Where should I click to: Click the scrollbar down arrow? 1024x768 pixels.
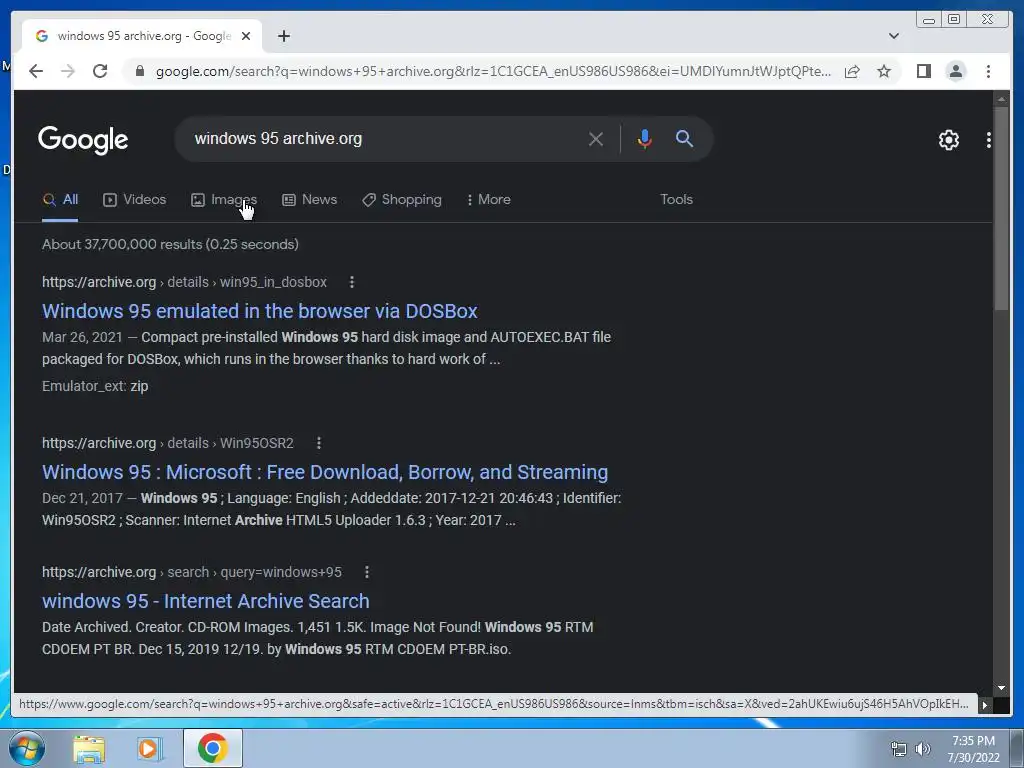1001,688
